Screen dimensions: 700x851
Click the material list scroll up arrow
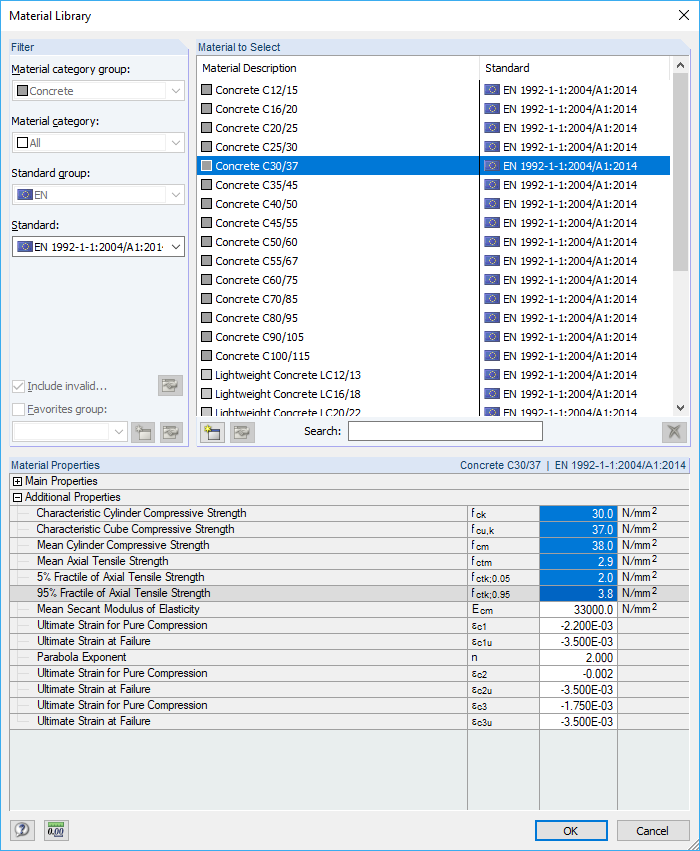[680, 65]
